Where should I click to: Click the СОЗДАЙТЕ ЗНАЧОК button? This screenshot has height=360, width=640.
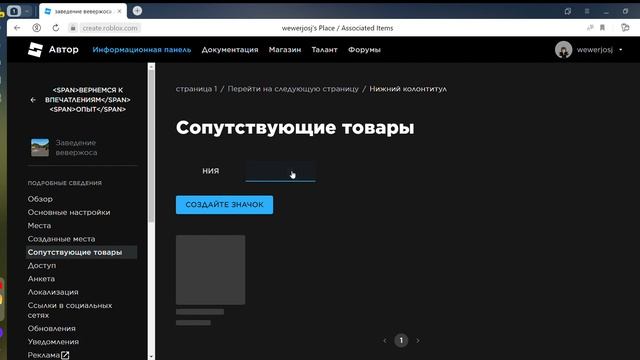(x=224, y=205)
